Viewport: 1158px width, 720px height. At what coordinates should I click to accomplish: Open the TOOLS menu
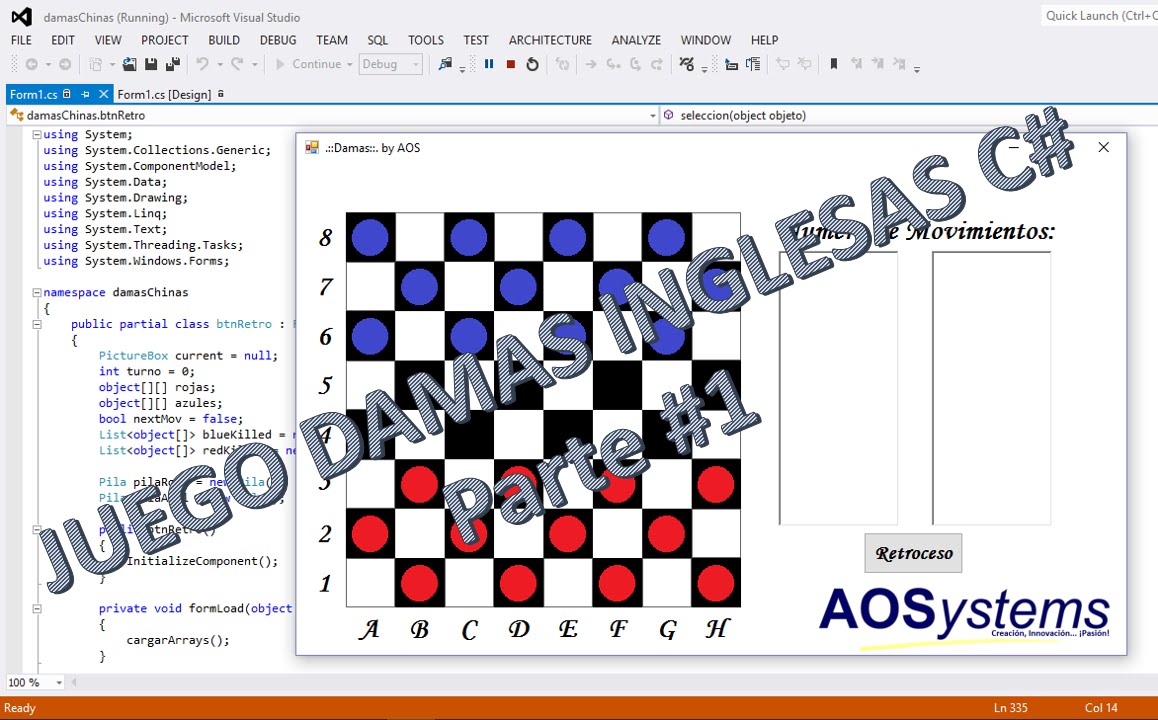point(426,40)
